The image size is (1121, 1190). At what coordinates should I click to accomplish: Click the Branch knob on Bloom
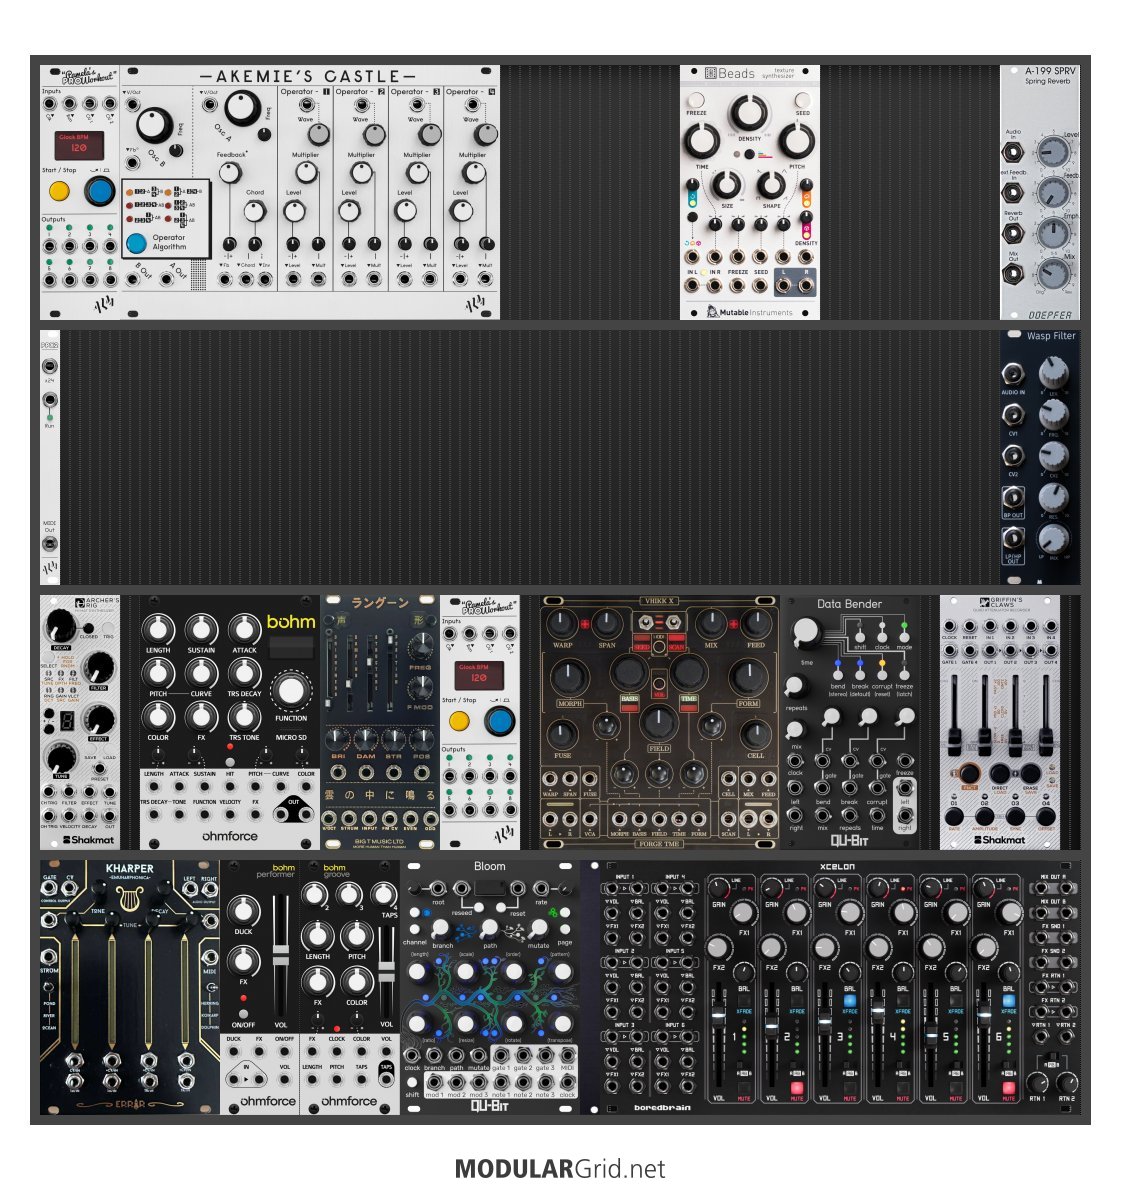pos(441,928)
